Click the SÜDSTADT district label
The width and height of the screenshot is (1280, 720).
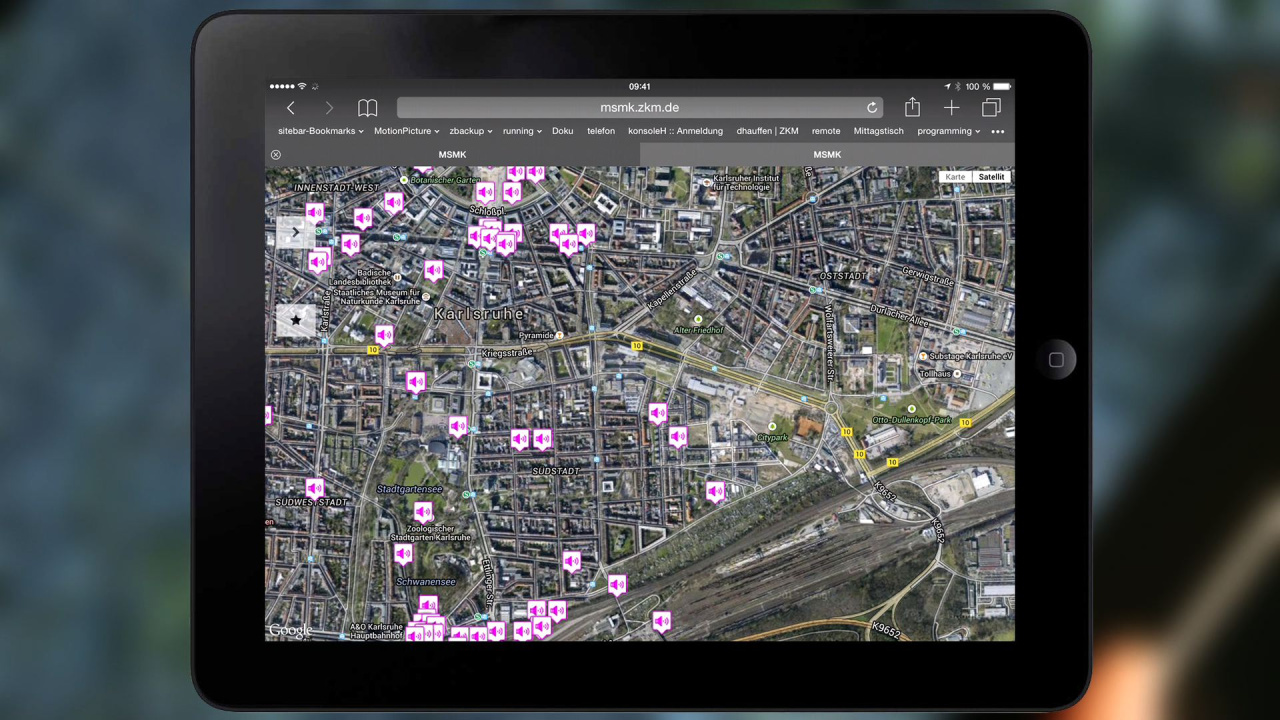click(555, 471)
